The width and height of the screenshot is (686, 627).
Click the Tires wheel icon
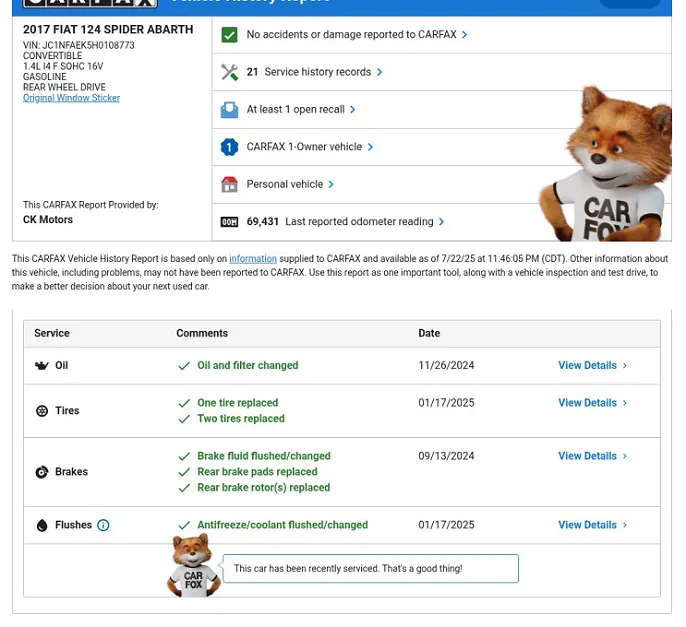point(42,411)
